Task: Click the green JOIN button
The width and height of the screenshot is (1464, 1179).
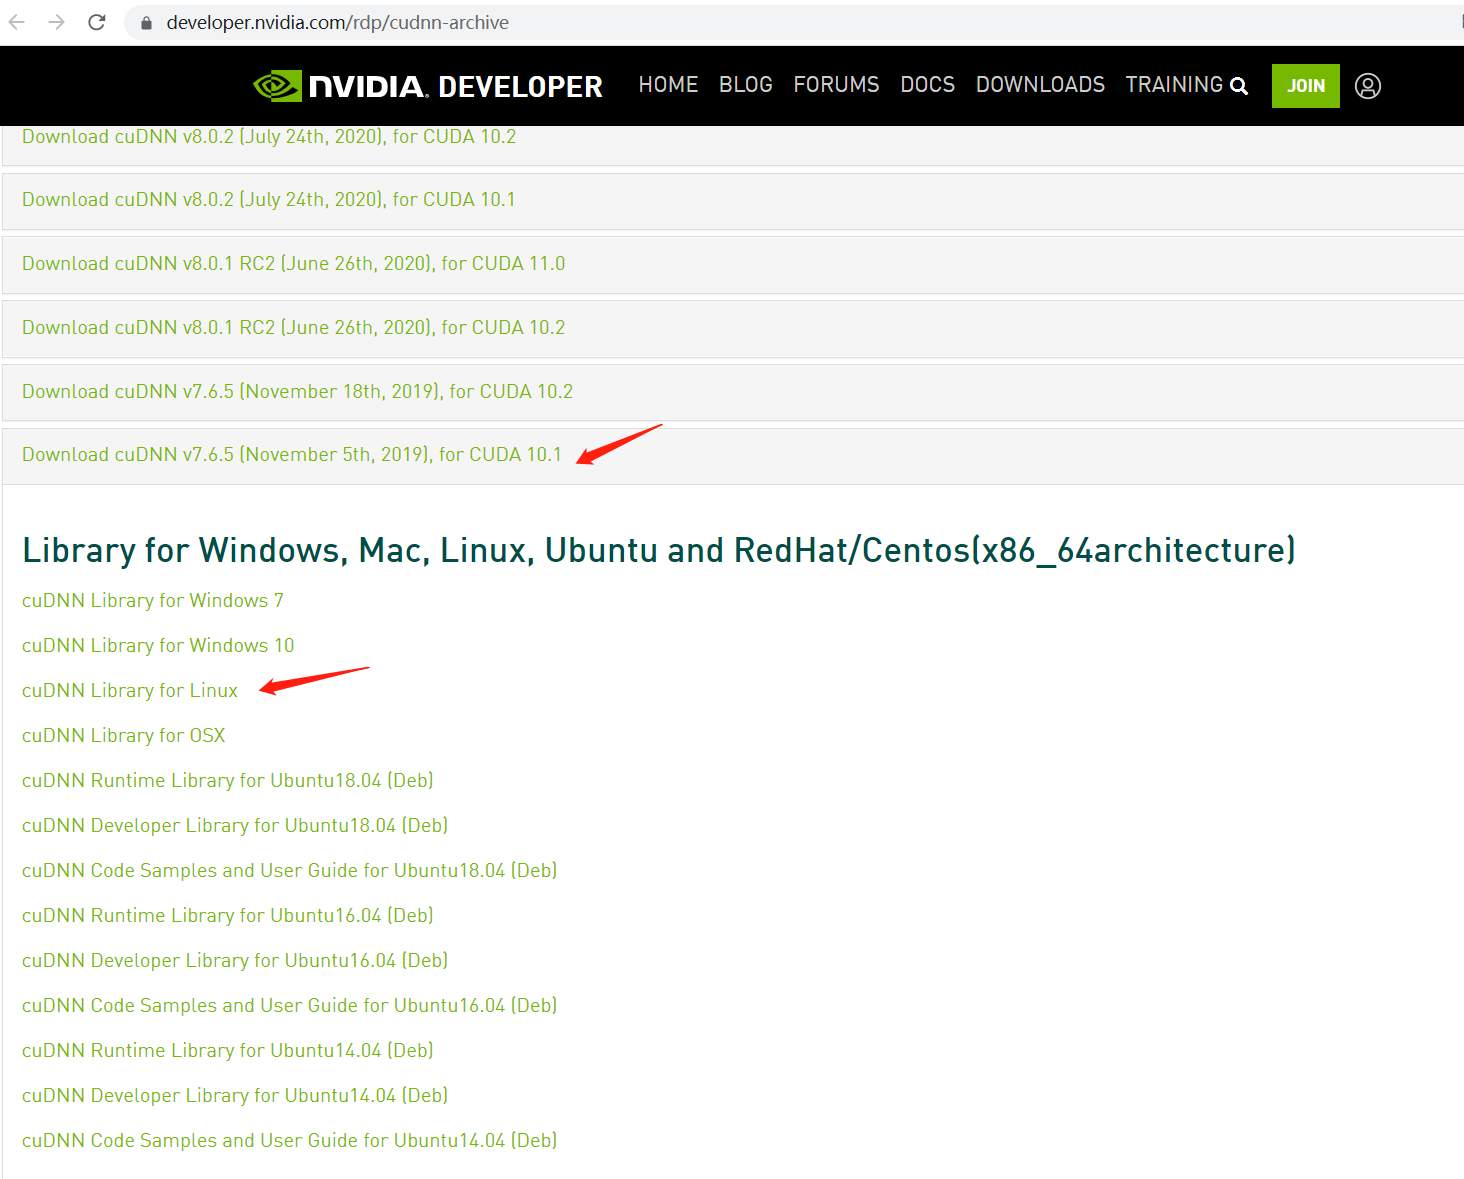Action: click(x=1306, y=86)
